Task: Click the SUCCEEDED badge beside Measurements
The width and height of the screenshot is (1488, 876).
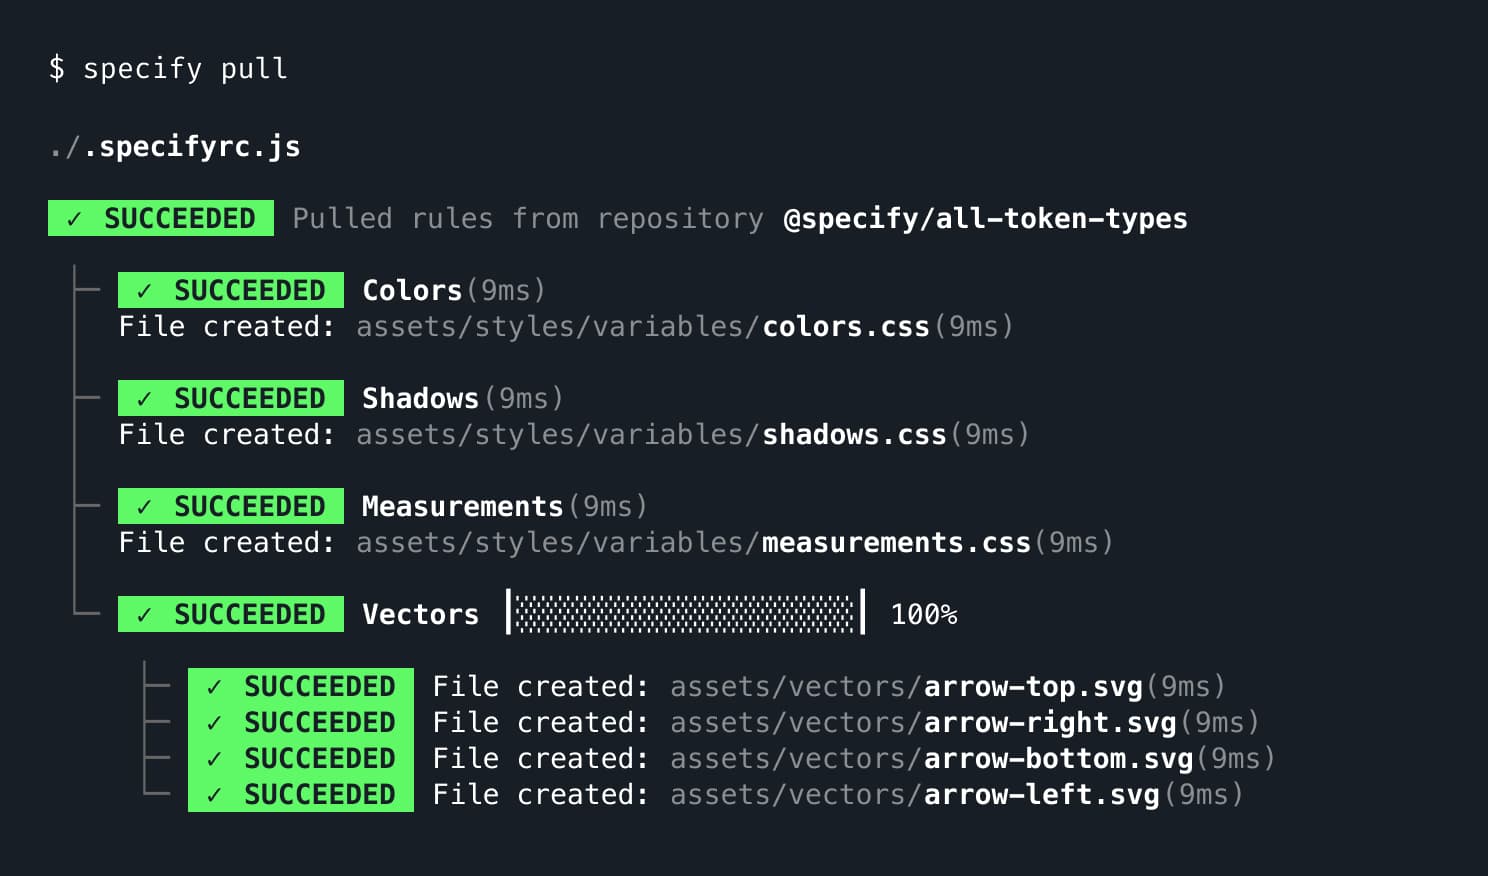Action: tap(231, 506)
